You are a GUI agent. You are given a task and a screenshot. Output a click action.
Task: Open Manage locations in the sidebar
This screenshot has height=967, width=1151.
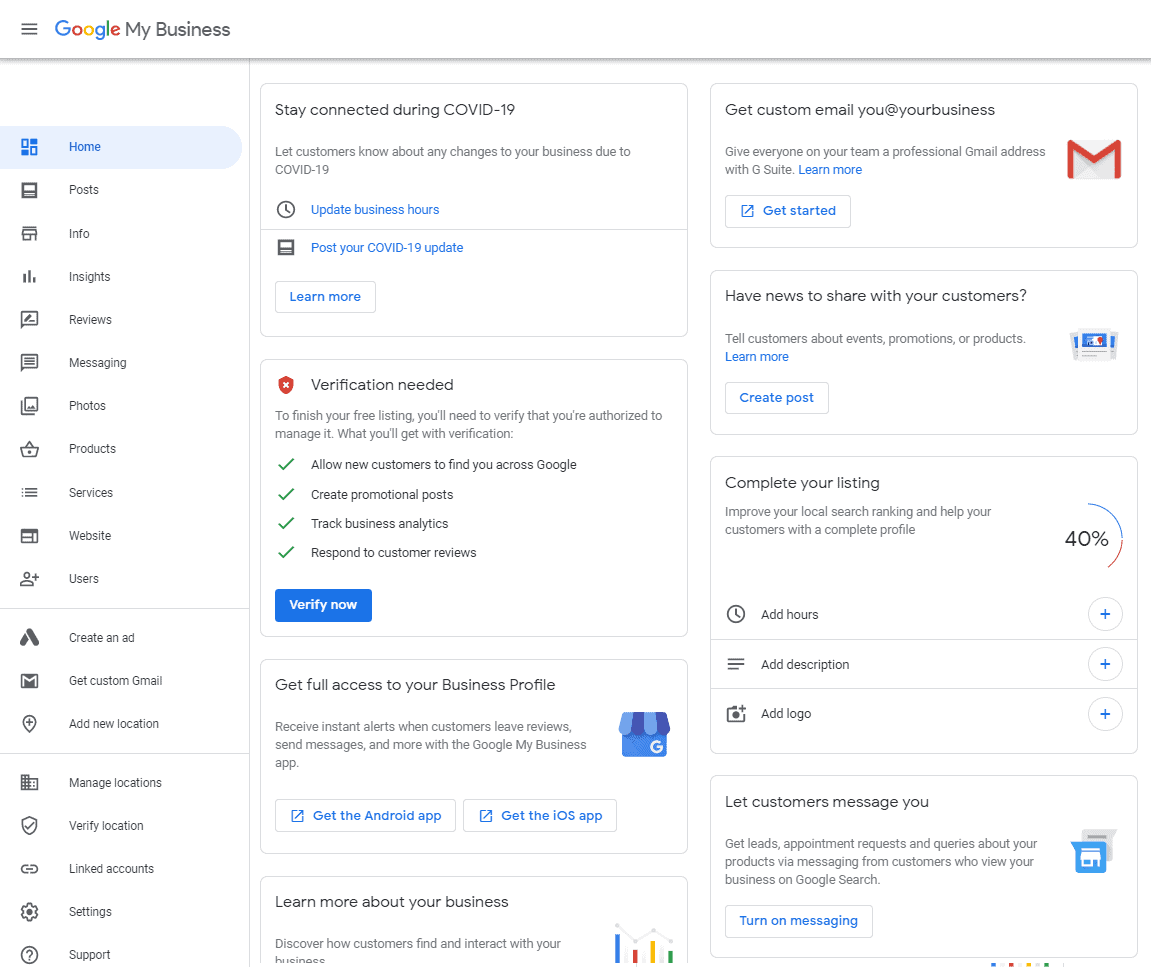coord(115,783)
